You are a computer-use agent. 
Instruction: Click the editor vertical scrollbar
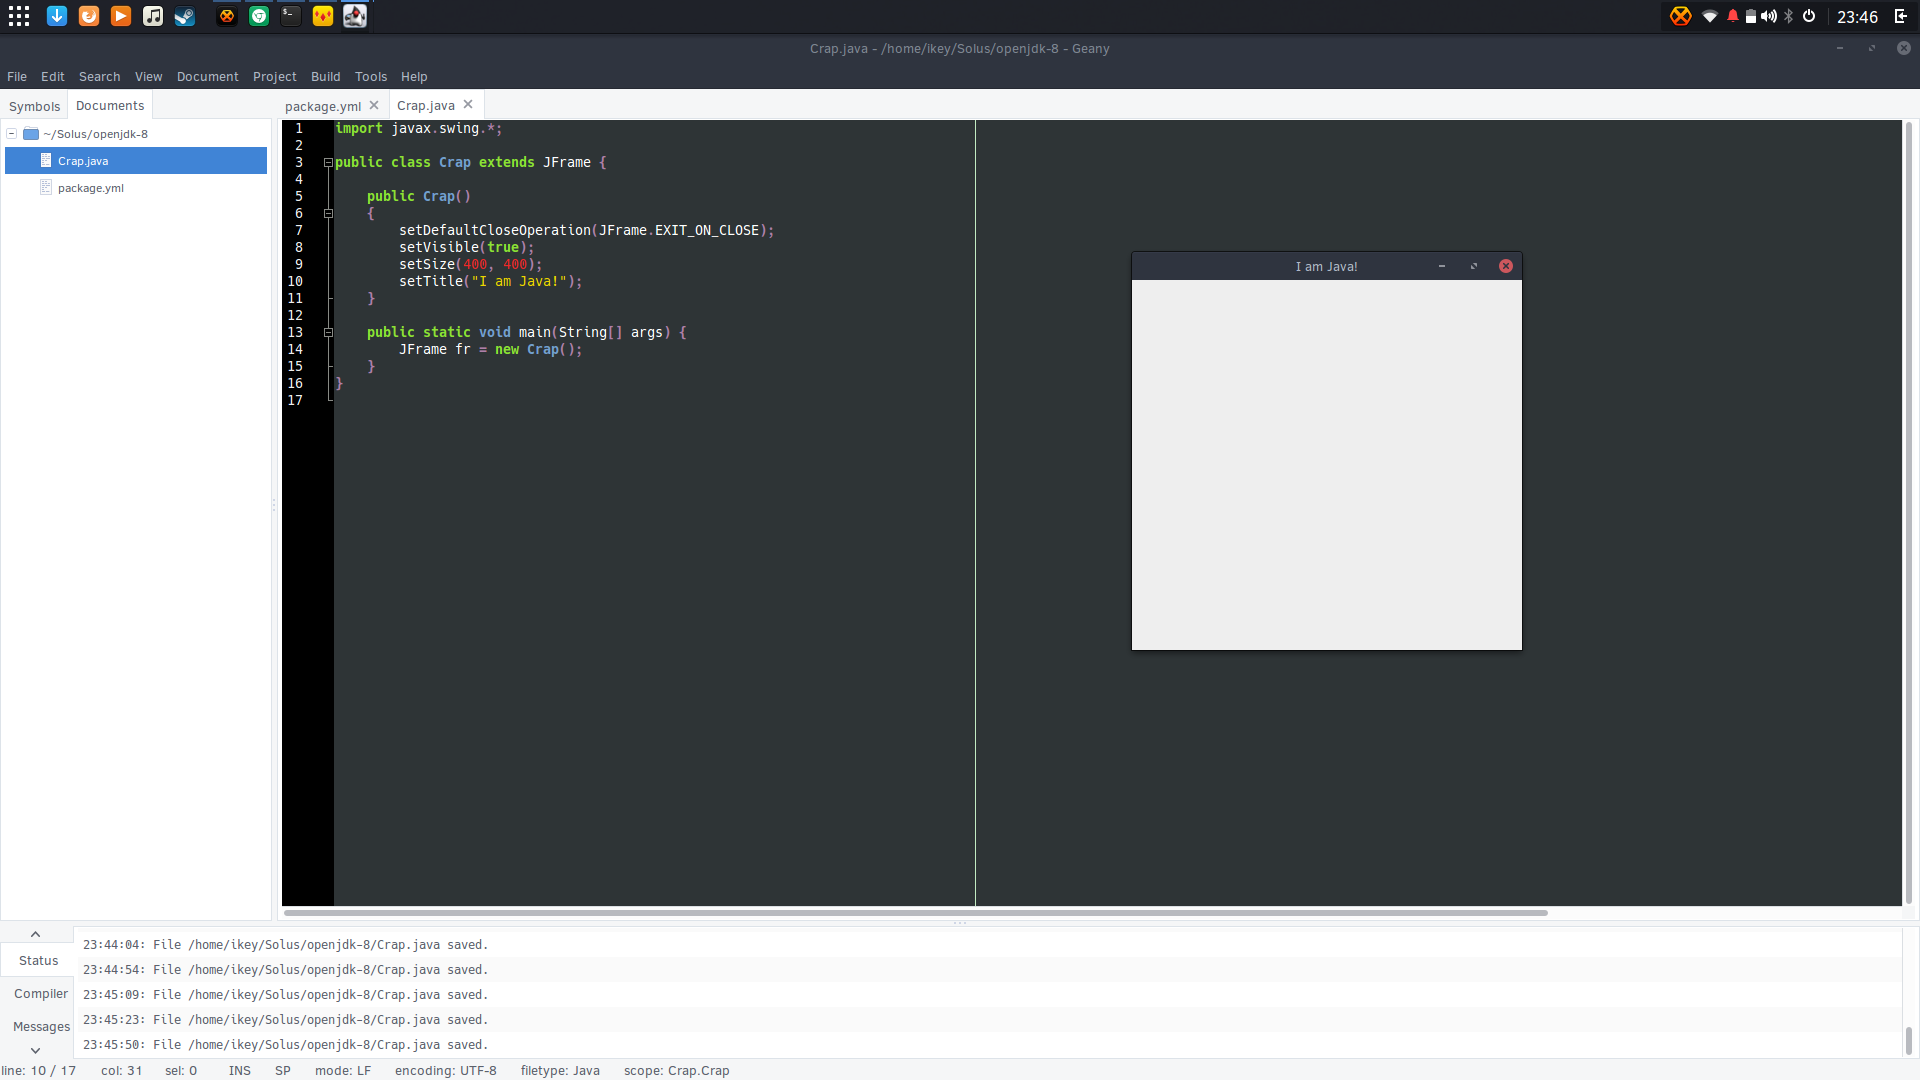click(x=1908, y=513)
